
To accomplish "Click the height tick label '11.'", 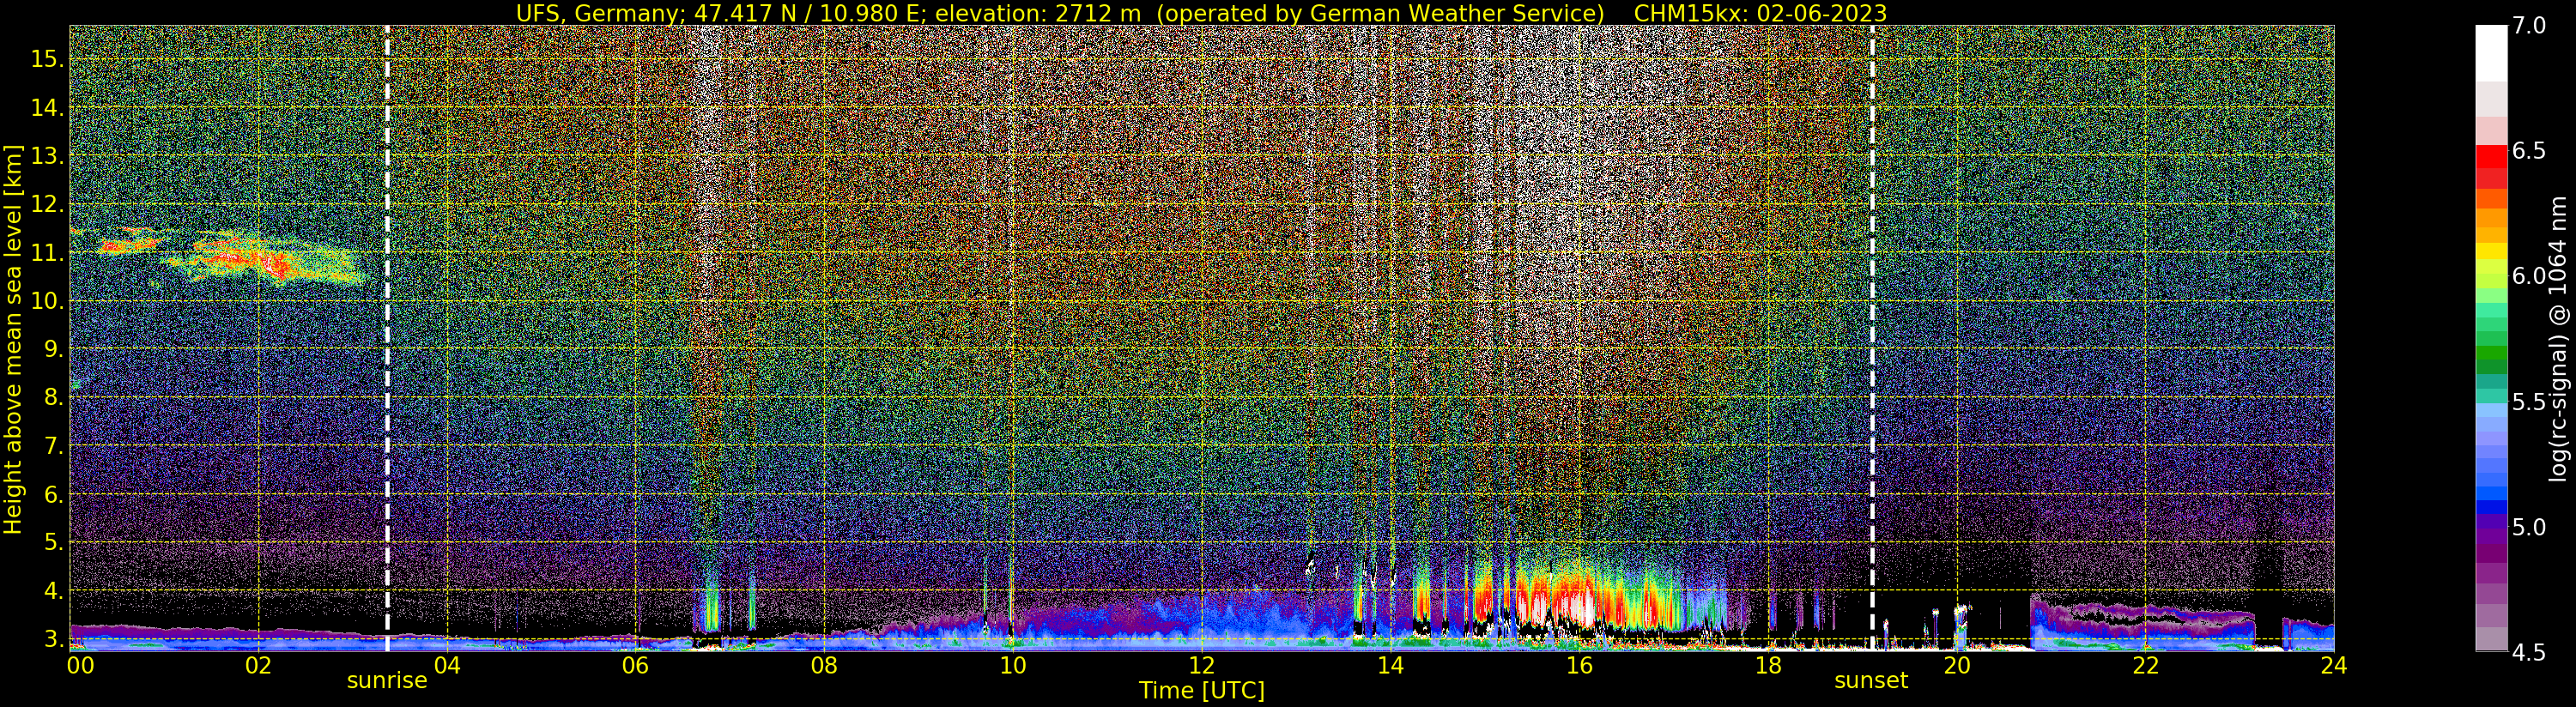I will point(47,253).
